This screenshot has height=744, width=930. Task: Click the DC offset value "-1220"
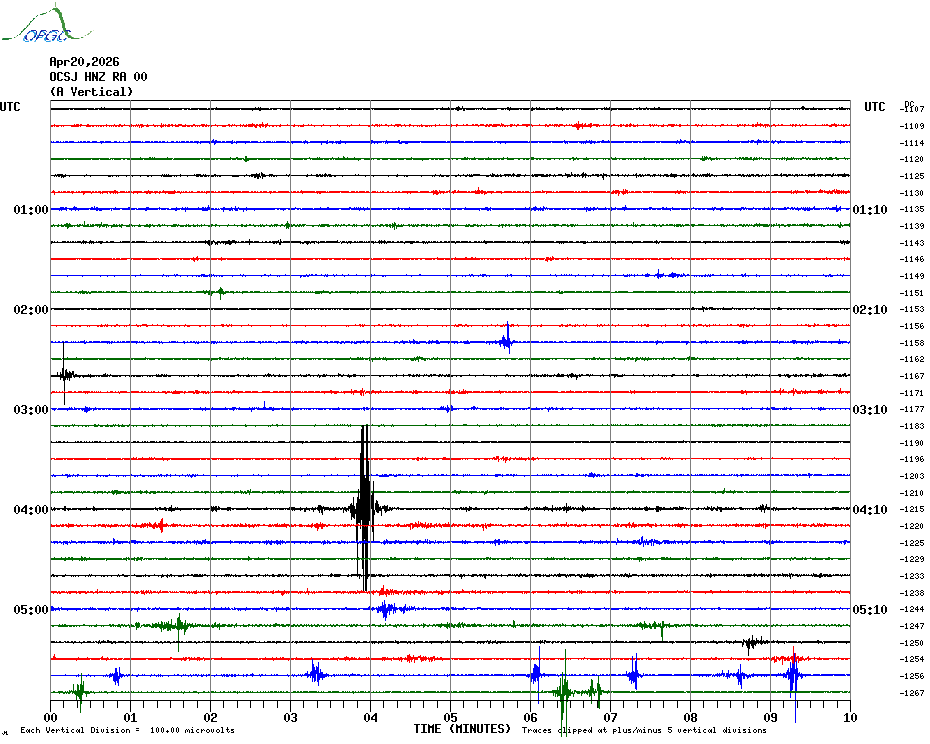pyautogui.click(x=912, y=526)
